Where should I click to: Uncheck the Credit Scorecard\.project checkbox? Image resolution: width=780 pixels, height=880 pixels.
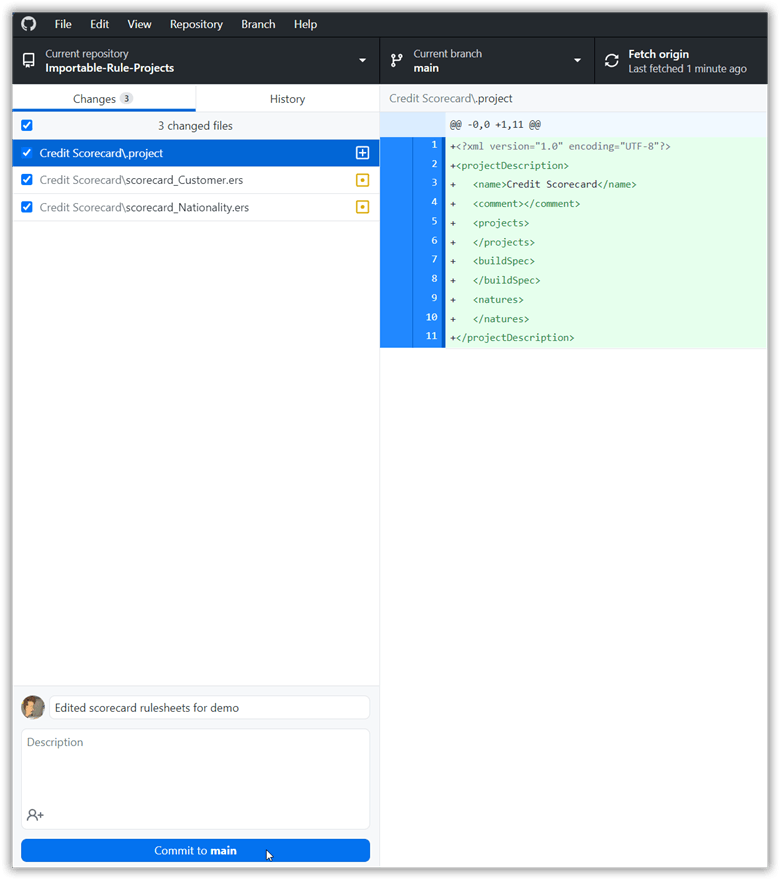click(27, 153)
